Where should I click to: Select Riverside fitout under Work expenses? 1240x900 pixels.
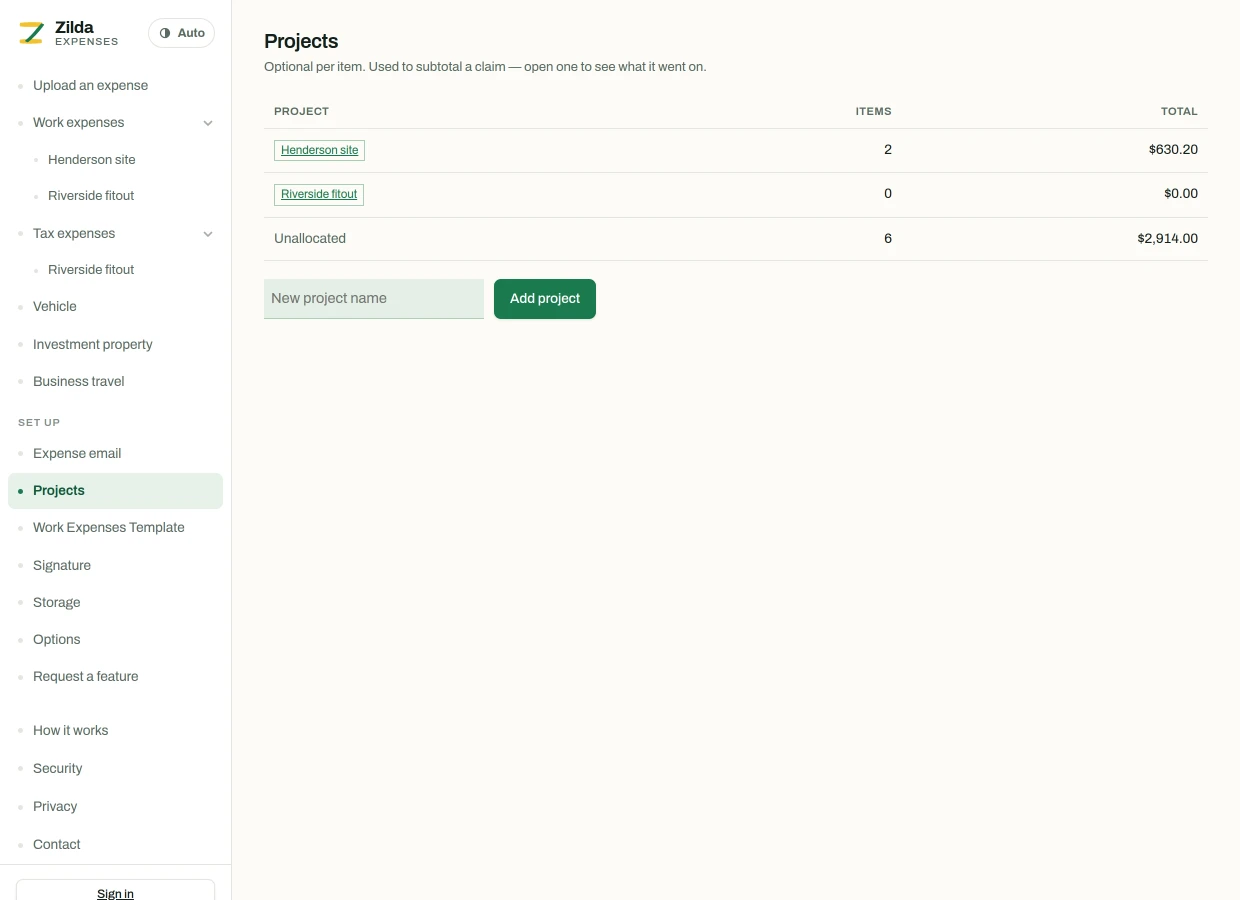pos(91,196)
